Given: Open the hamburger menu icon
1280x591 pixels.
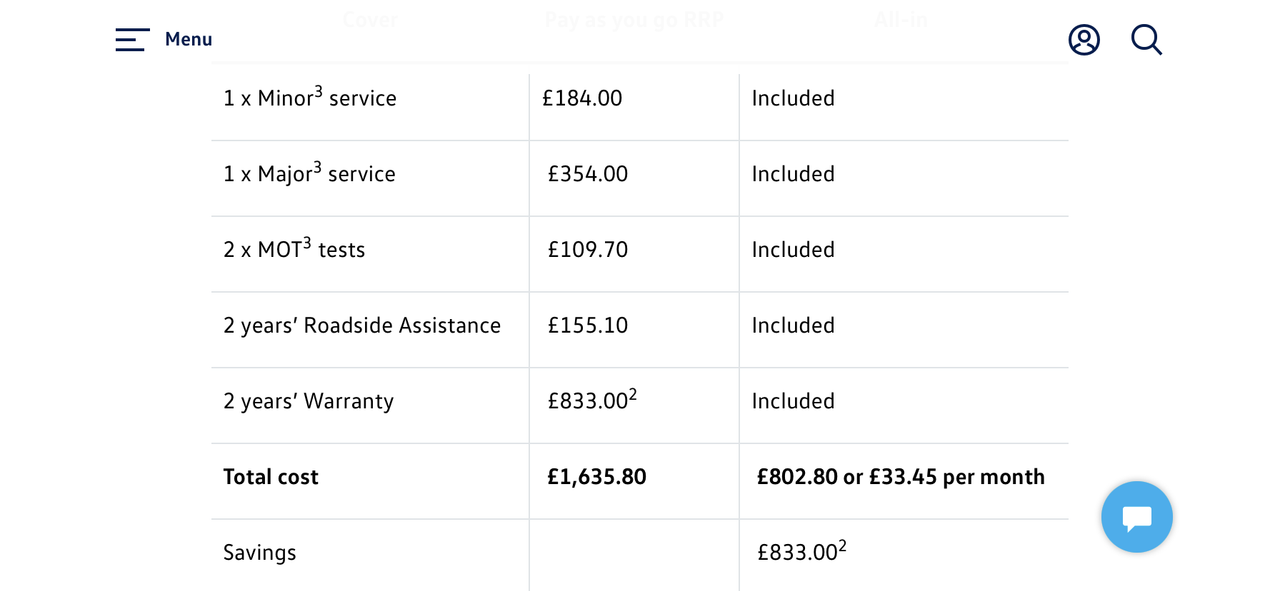Looking at the screenshot, I should coord(132,40).
